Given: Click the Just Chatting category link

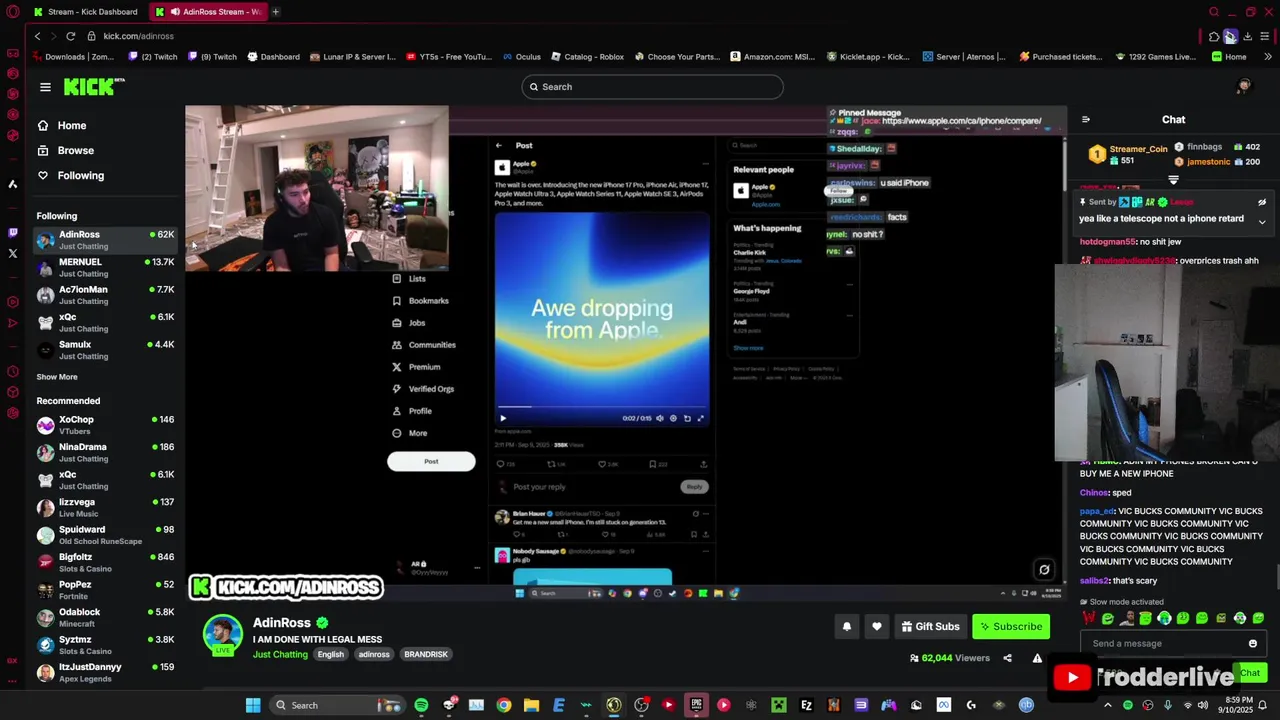Looking at the screenshot, I should point(280,654).
